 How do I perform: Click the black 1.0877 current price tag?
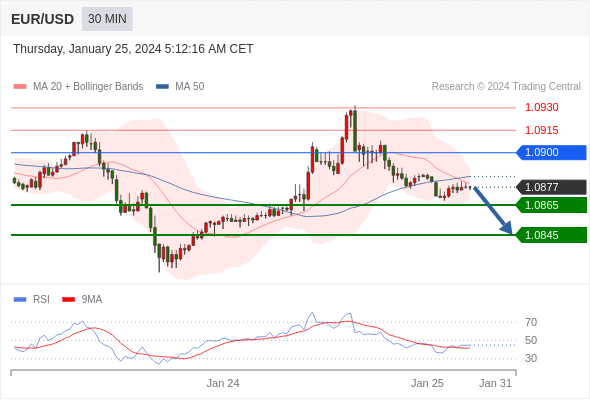point(552,187)
